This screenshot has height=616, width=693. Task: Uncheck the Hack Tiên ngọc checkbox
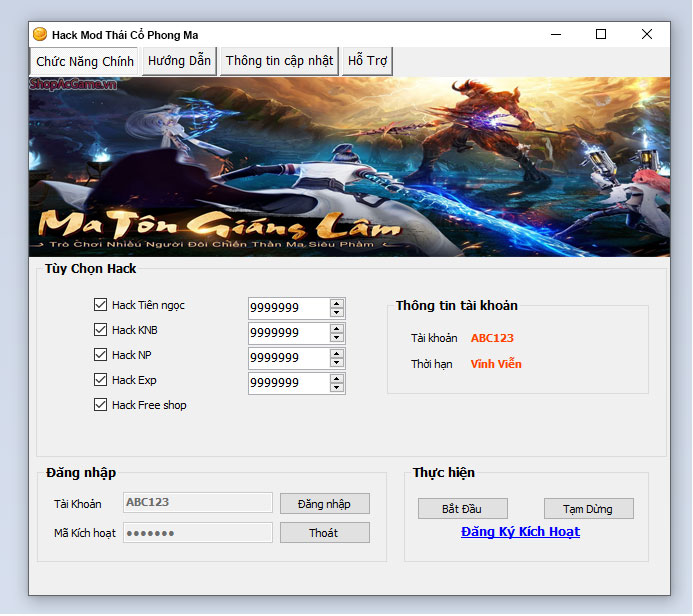click(100, 304)
